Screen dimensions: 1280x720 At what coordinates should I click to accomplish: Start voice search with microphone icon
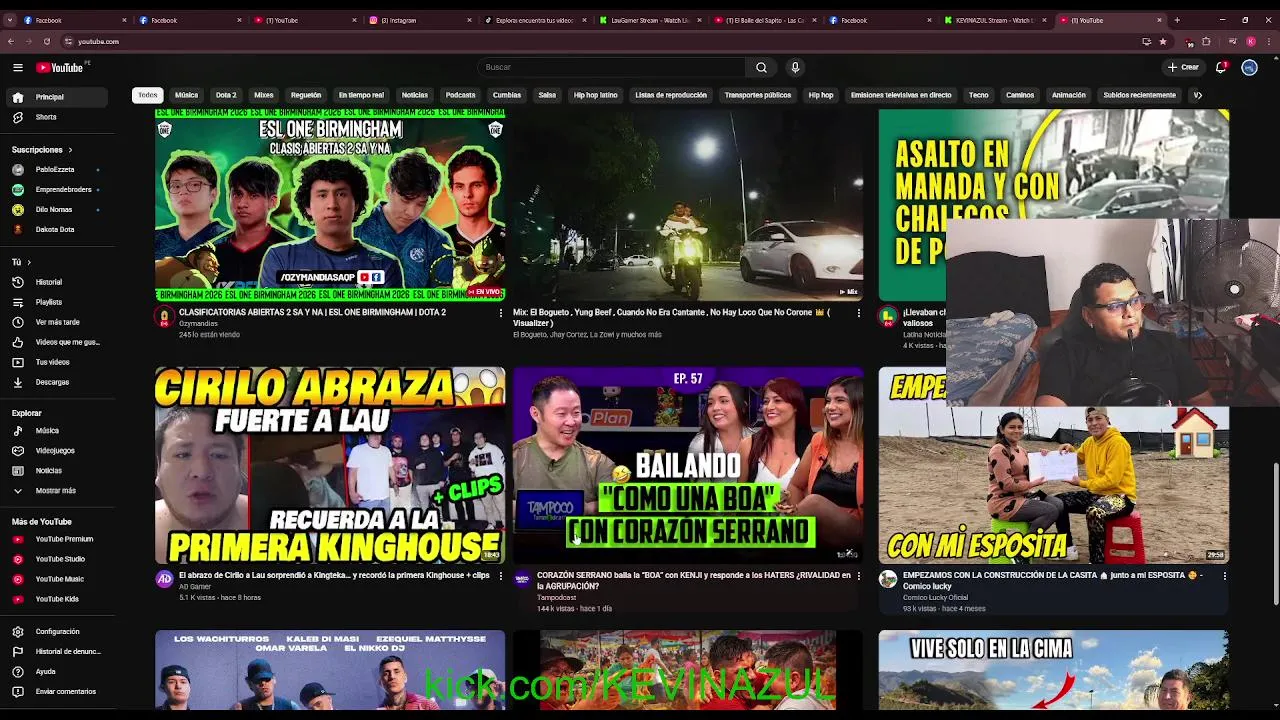tap(795, 67)
